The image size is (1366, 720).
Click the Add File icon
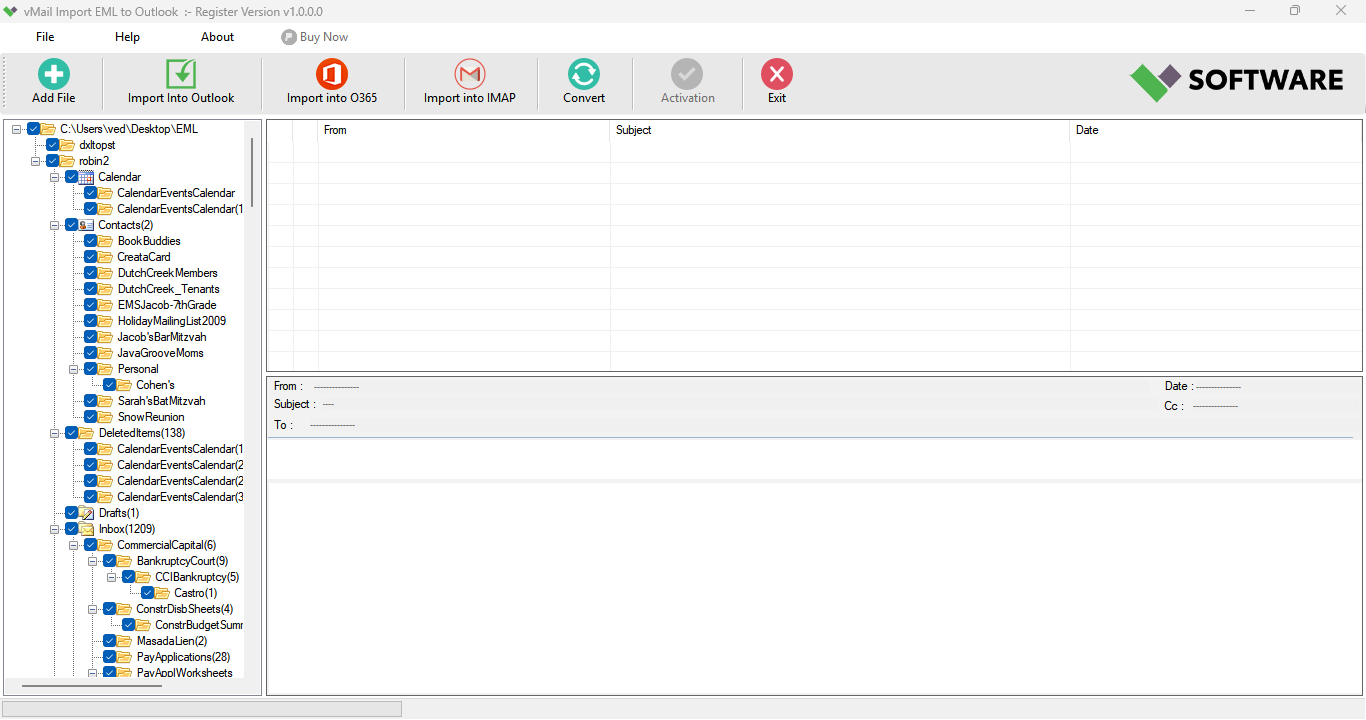pos(54,74)
